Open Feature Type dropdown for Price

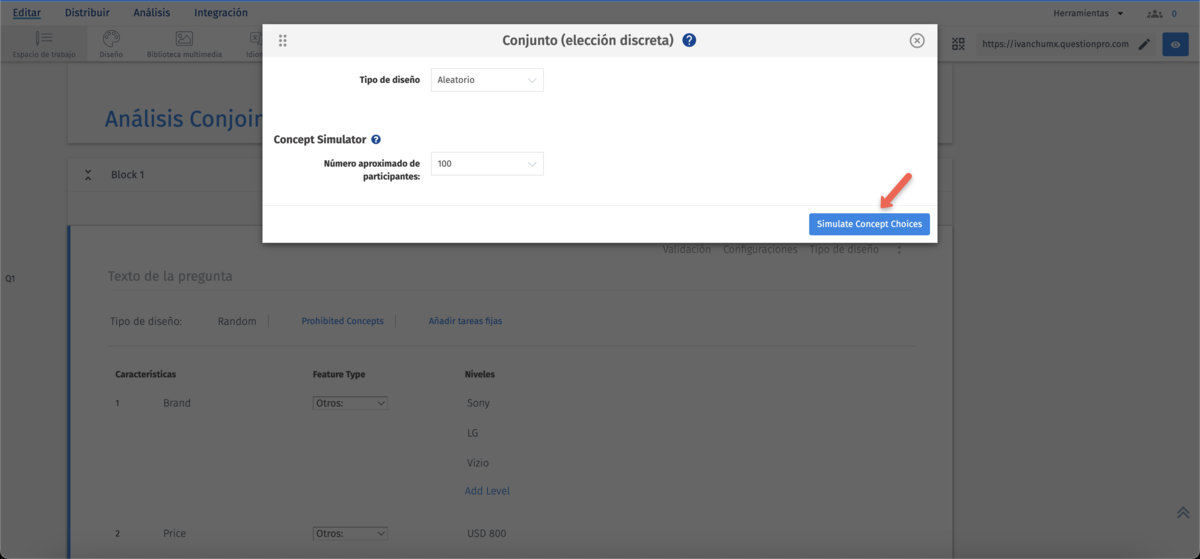click(350, 533)
